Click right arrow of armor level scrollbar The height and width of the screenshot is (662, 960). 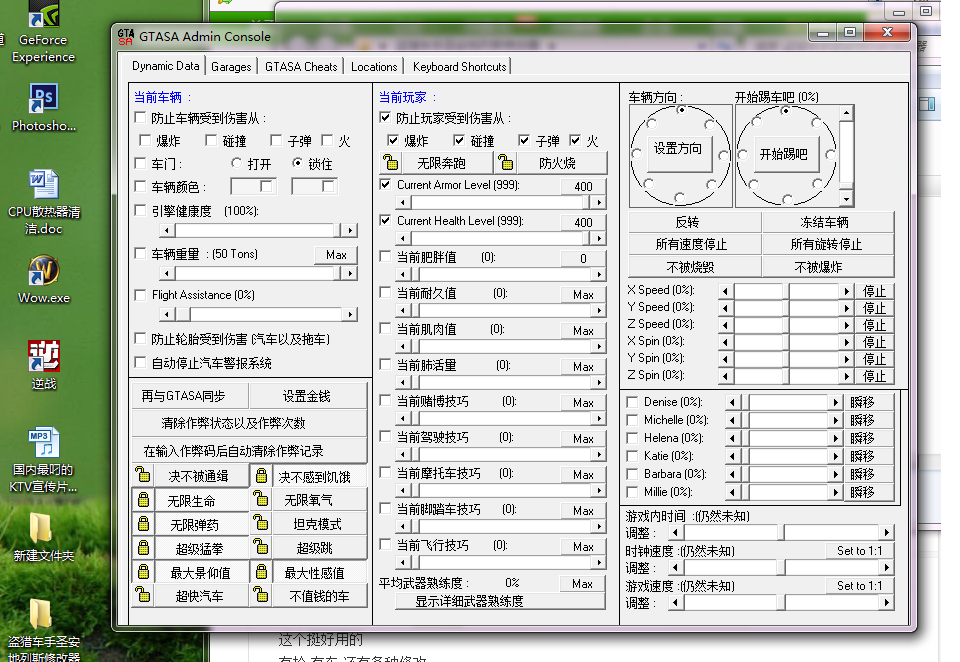599,202
